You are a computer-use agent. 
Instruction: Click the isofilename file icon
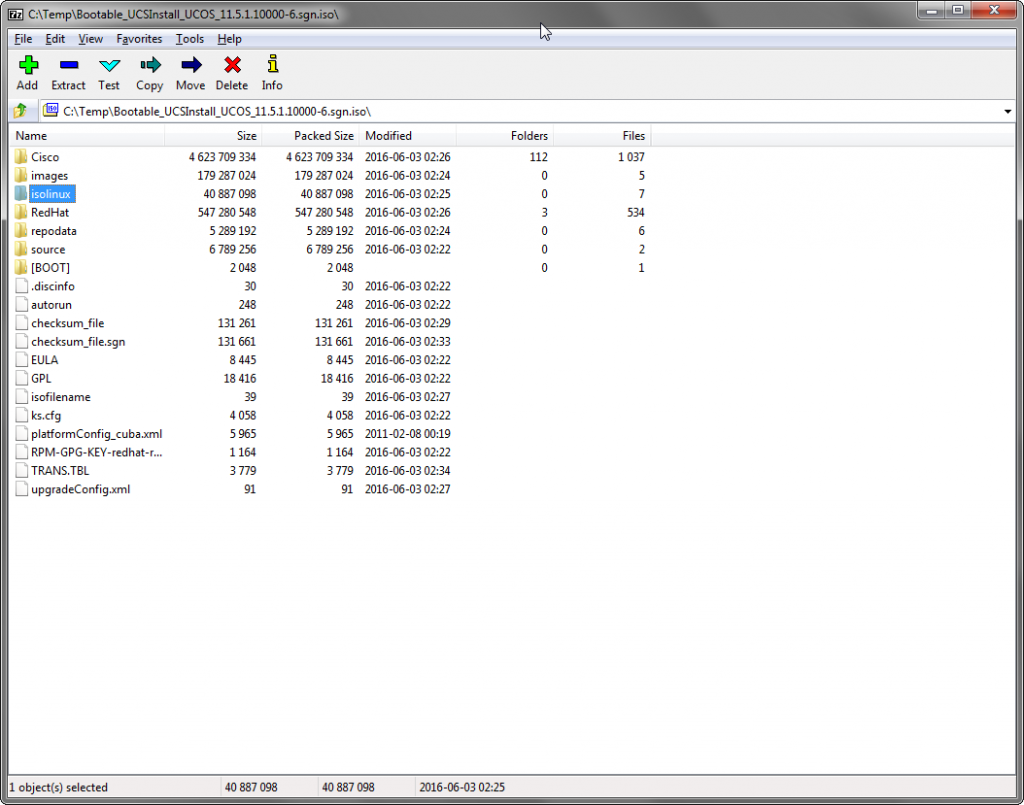22,397
